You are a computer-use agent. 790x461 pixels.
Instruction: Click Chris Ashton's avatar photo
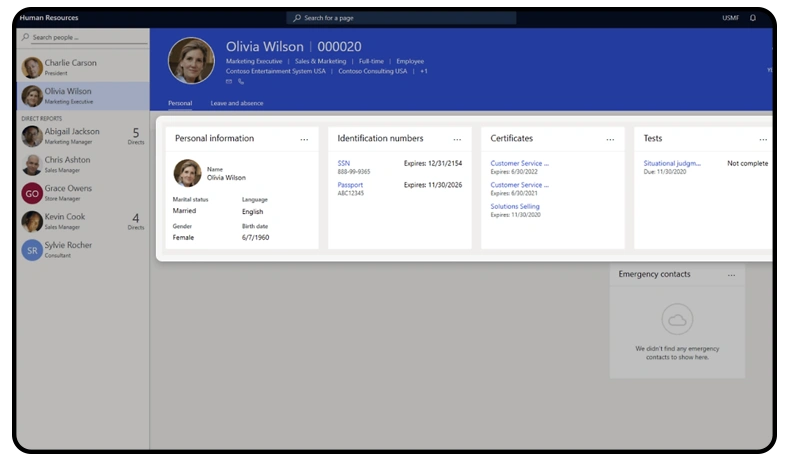tap(32, 165)
